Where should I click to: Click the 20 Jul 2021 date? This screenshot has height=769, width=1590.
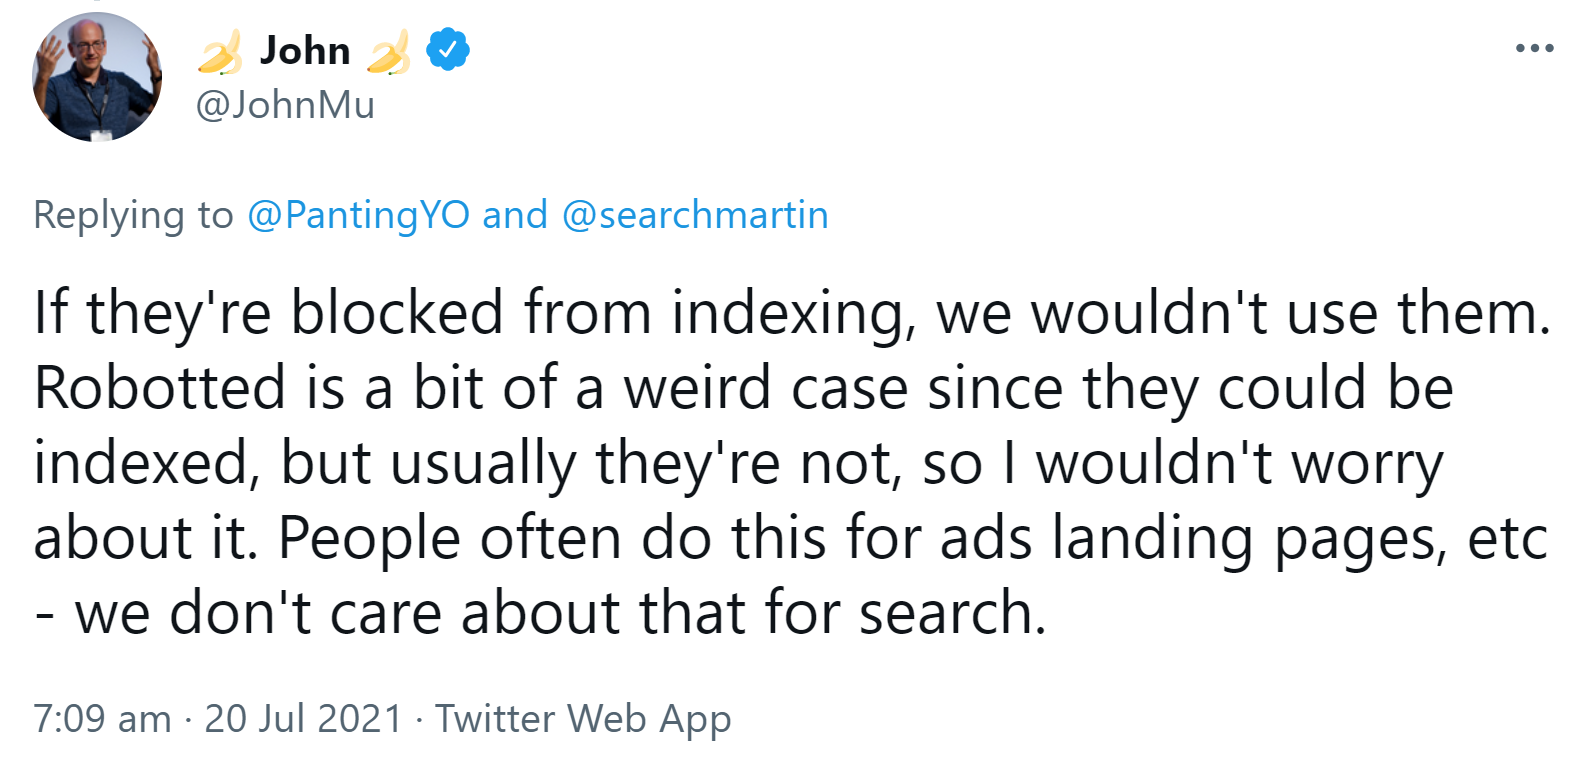point(303,718)
